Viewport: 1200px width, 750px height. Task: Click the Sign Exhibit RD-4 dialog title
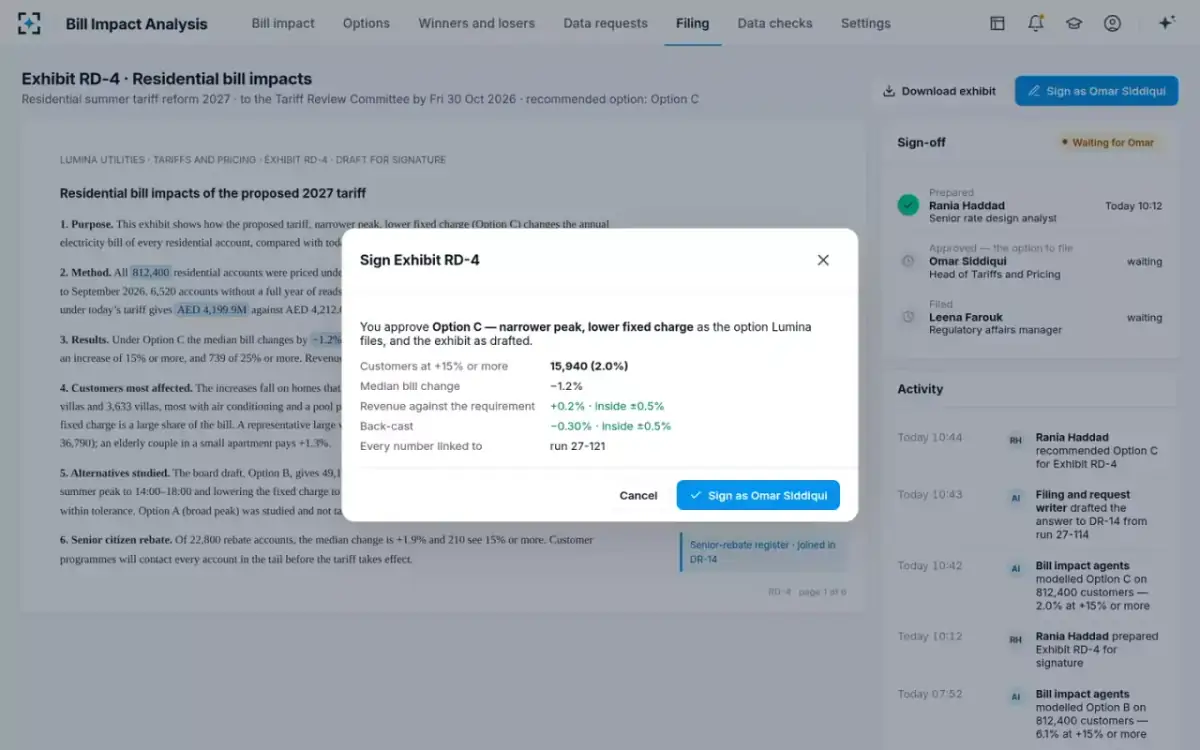420,260
